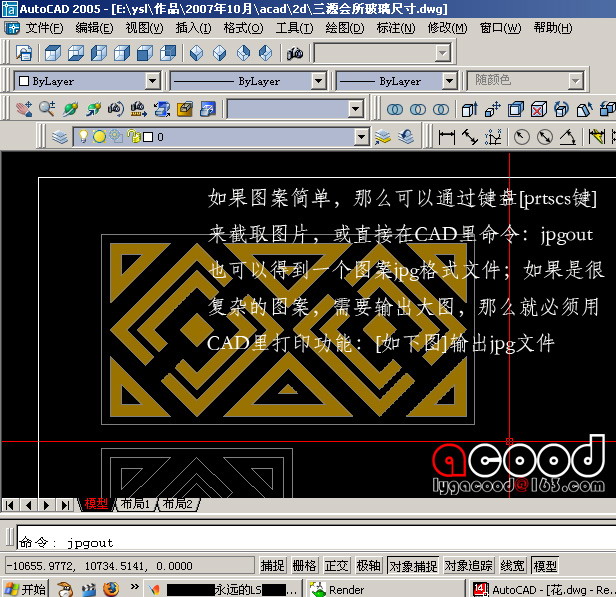The image size is (616, 597).
Task: Select the Aligned Dimension tool
Action: (x=470, y=137)
